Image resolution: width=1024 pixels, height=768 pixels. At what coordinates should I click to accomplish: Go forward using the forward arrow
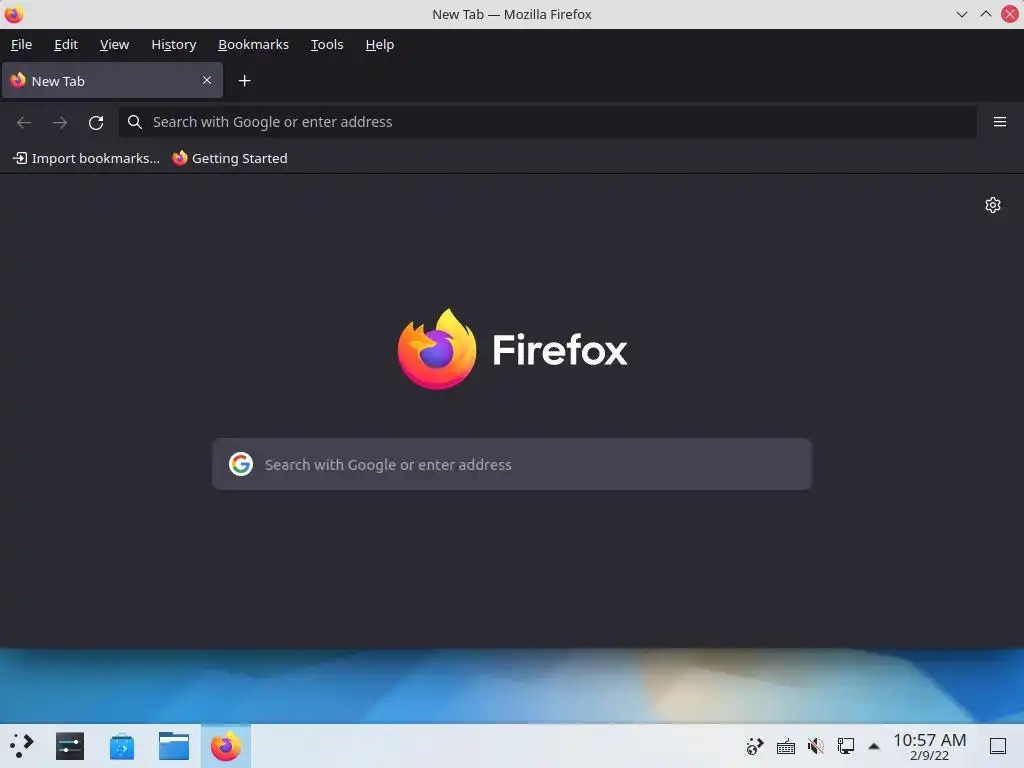click(59, 122)
